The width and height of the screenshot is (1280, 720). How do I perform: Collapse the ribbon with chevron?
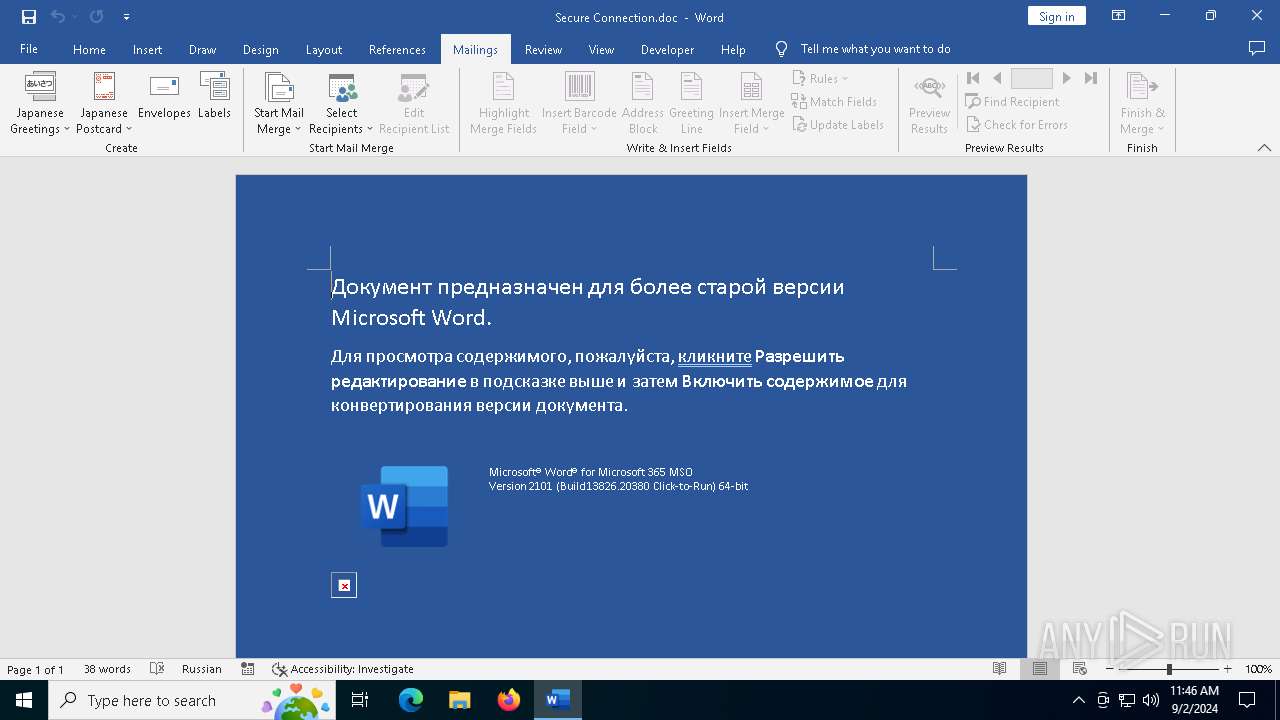[1264, 148]
